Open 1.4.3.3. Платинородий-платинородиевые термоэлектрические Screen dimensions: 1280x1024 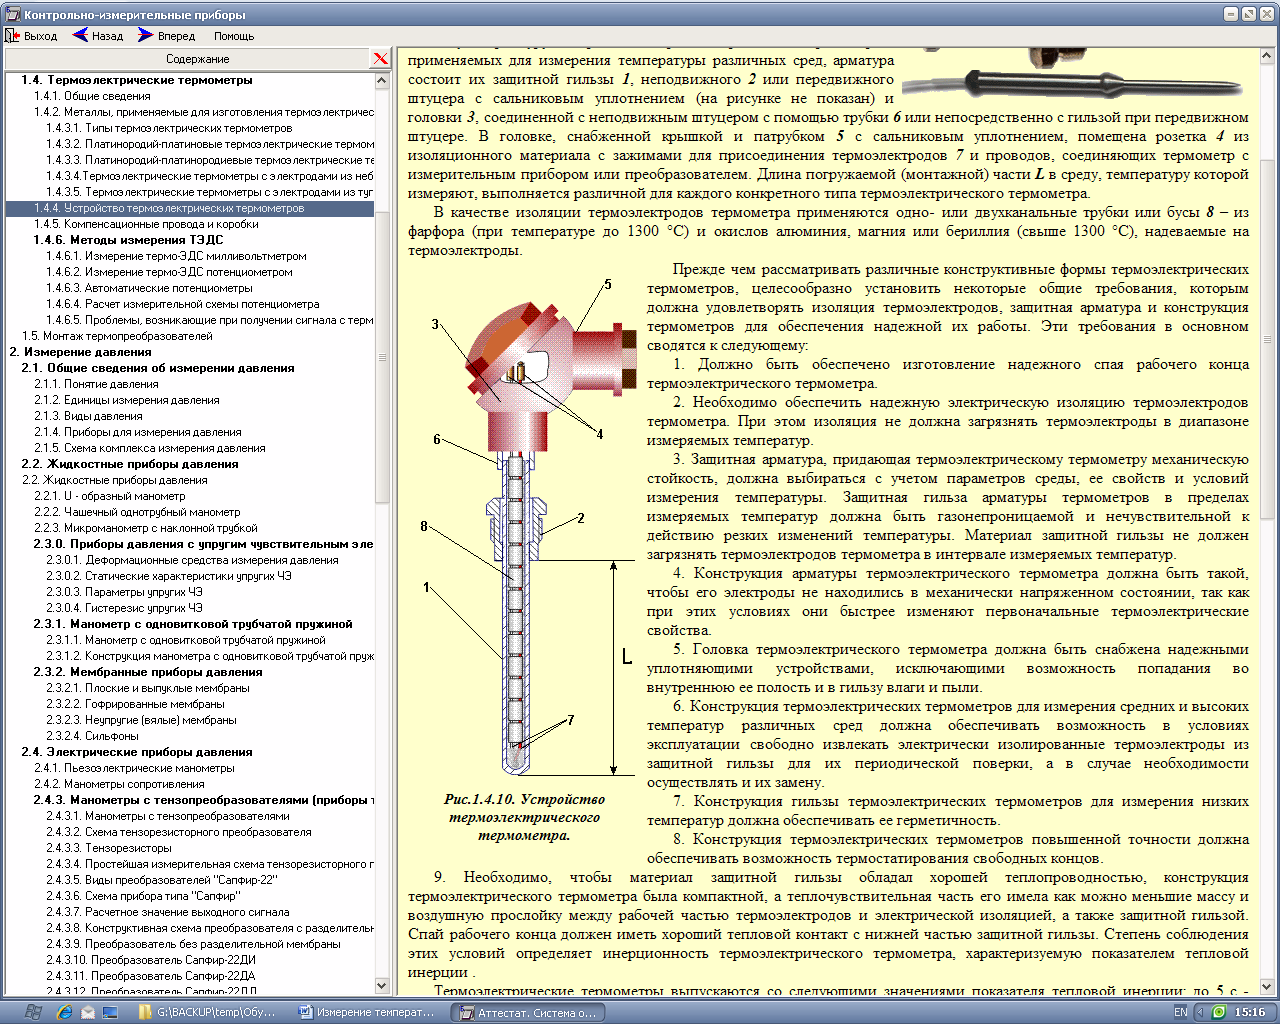pyautogui.click(x=210, y=160)
